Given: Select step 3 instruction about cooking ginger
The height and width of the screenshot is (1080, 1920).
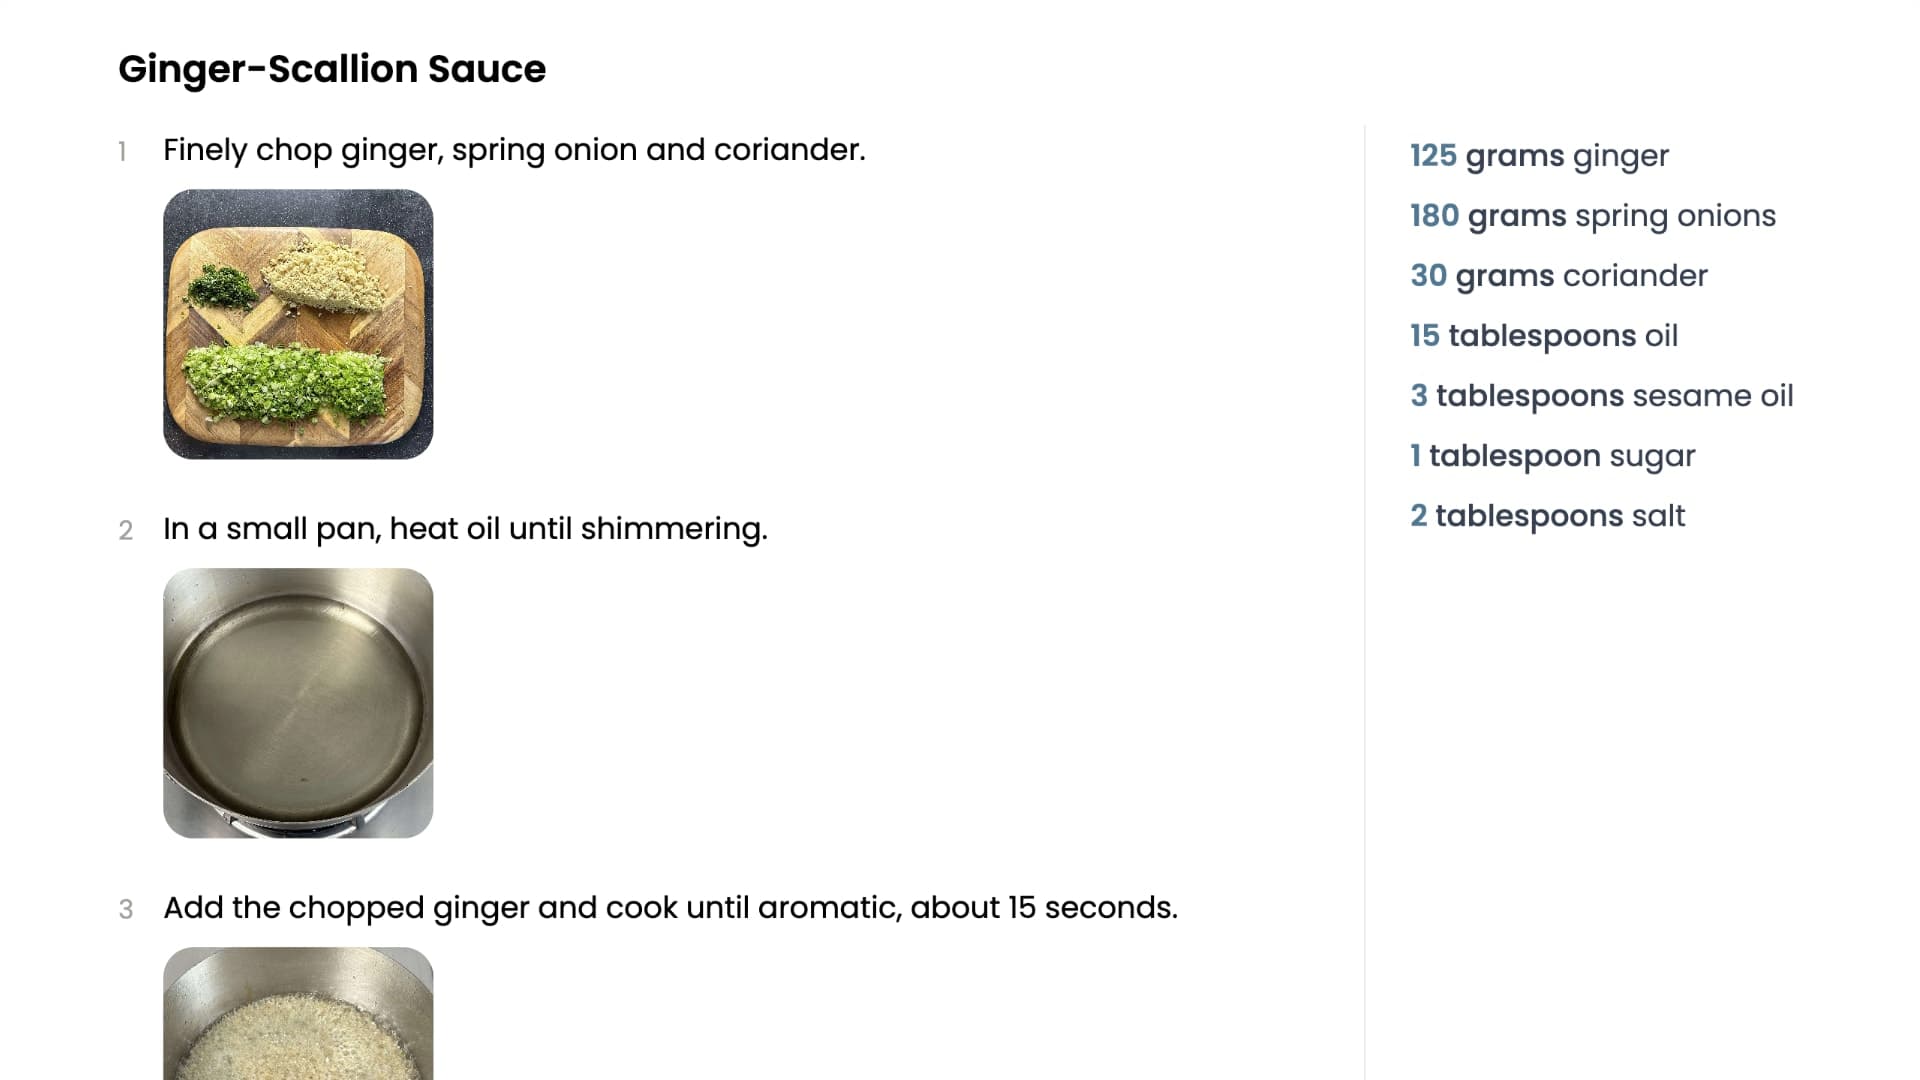Looking at the screenshot, I should [670, 908].
